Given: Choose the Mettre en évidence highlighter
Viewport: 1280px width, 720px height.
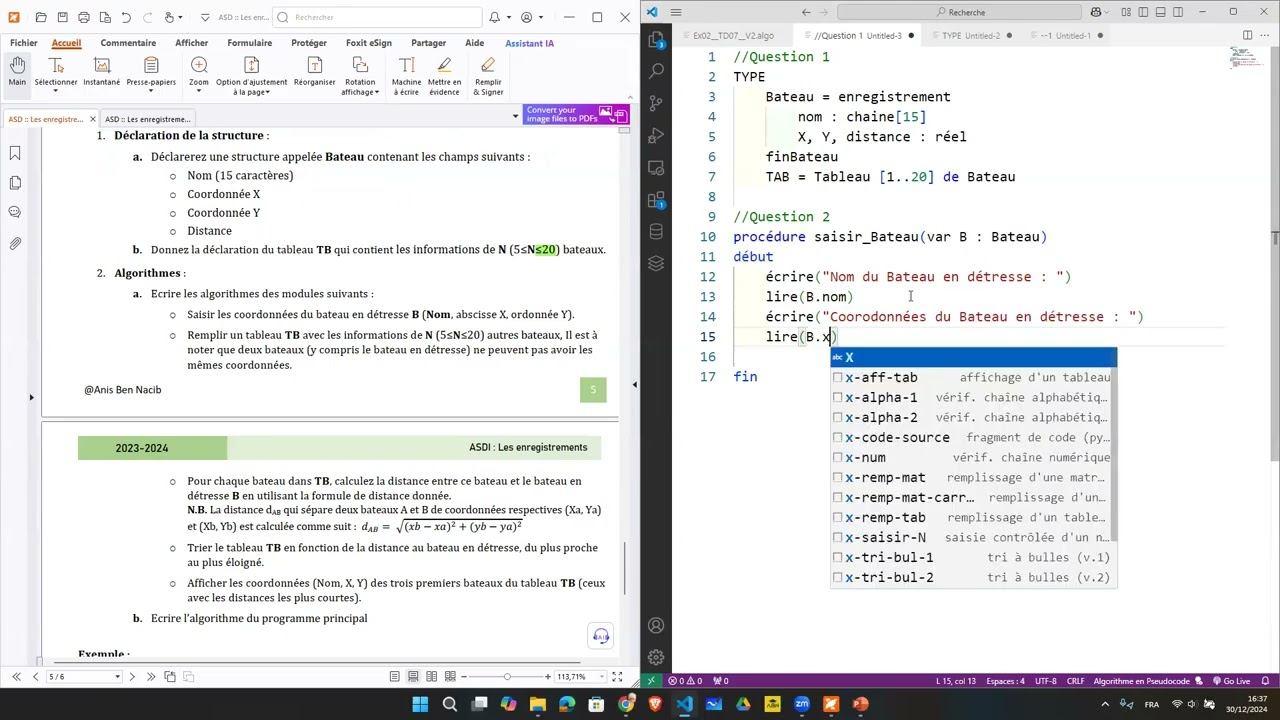Looking at the screenshot, I should coord(444,76).
